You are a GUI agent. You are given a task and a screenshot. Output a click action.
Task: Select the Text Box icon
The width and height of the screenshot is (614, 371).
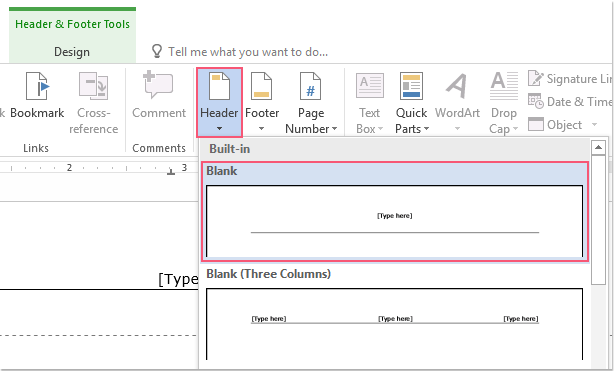(370, 86)
